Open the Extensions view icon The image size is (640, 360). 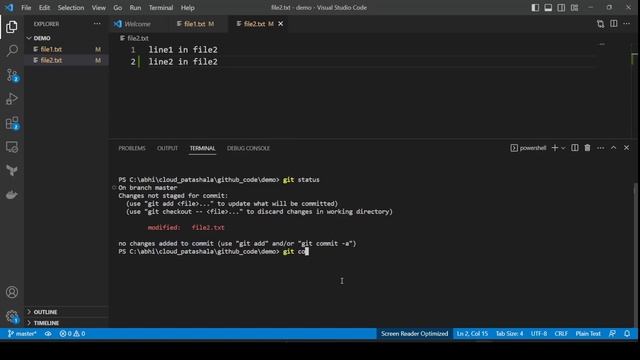12,123
